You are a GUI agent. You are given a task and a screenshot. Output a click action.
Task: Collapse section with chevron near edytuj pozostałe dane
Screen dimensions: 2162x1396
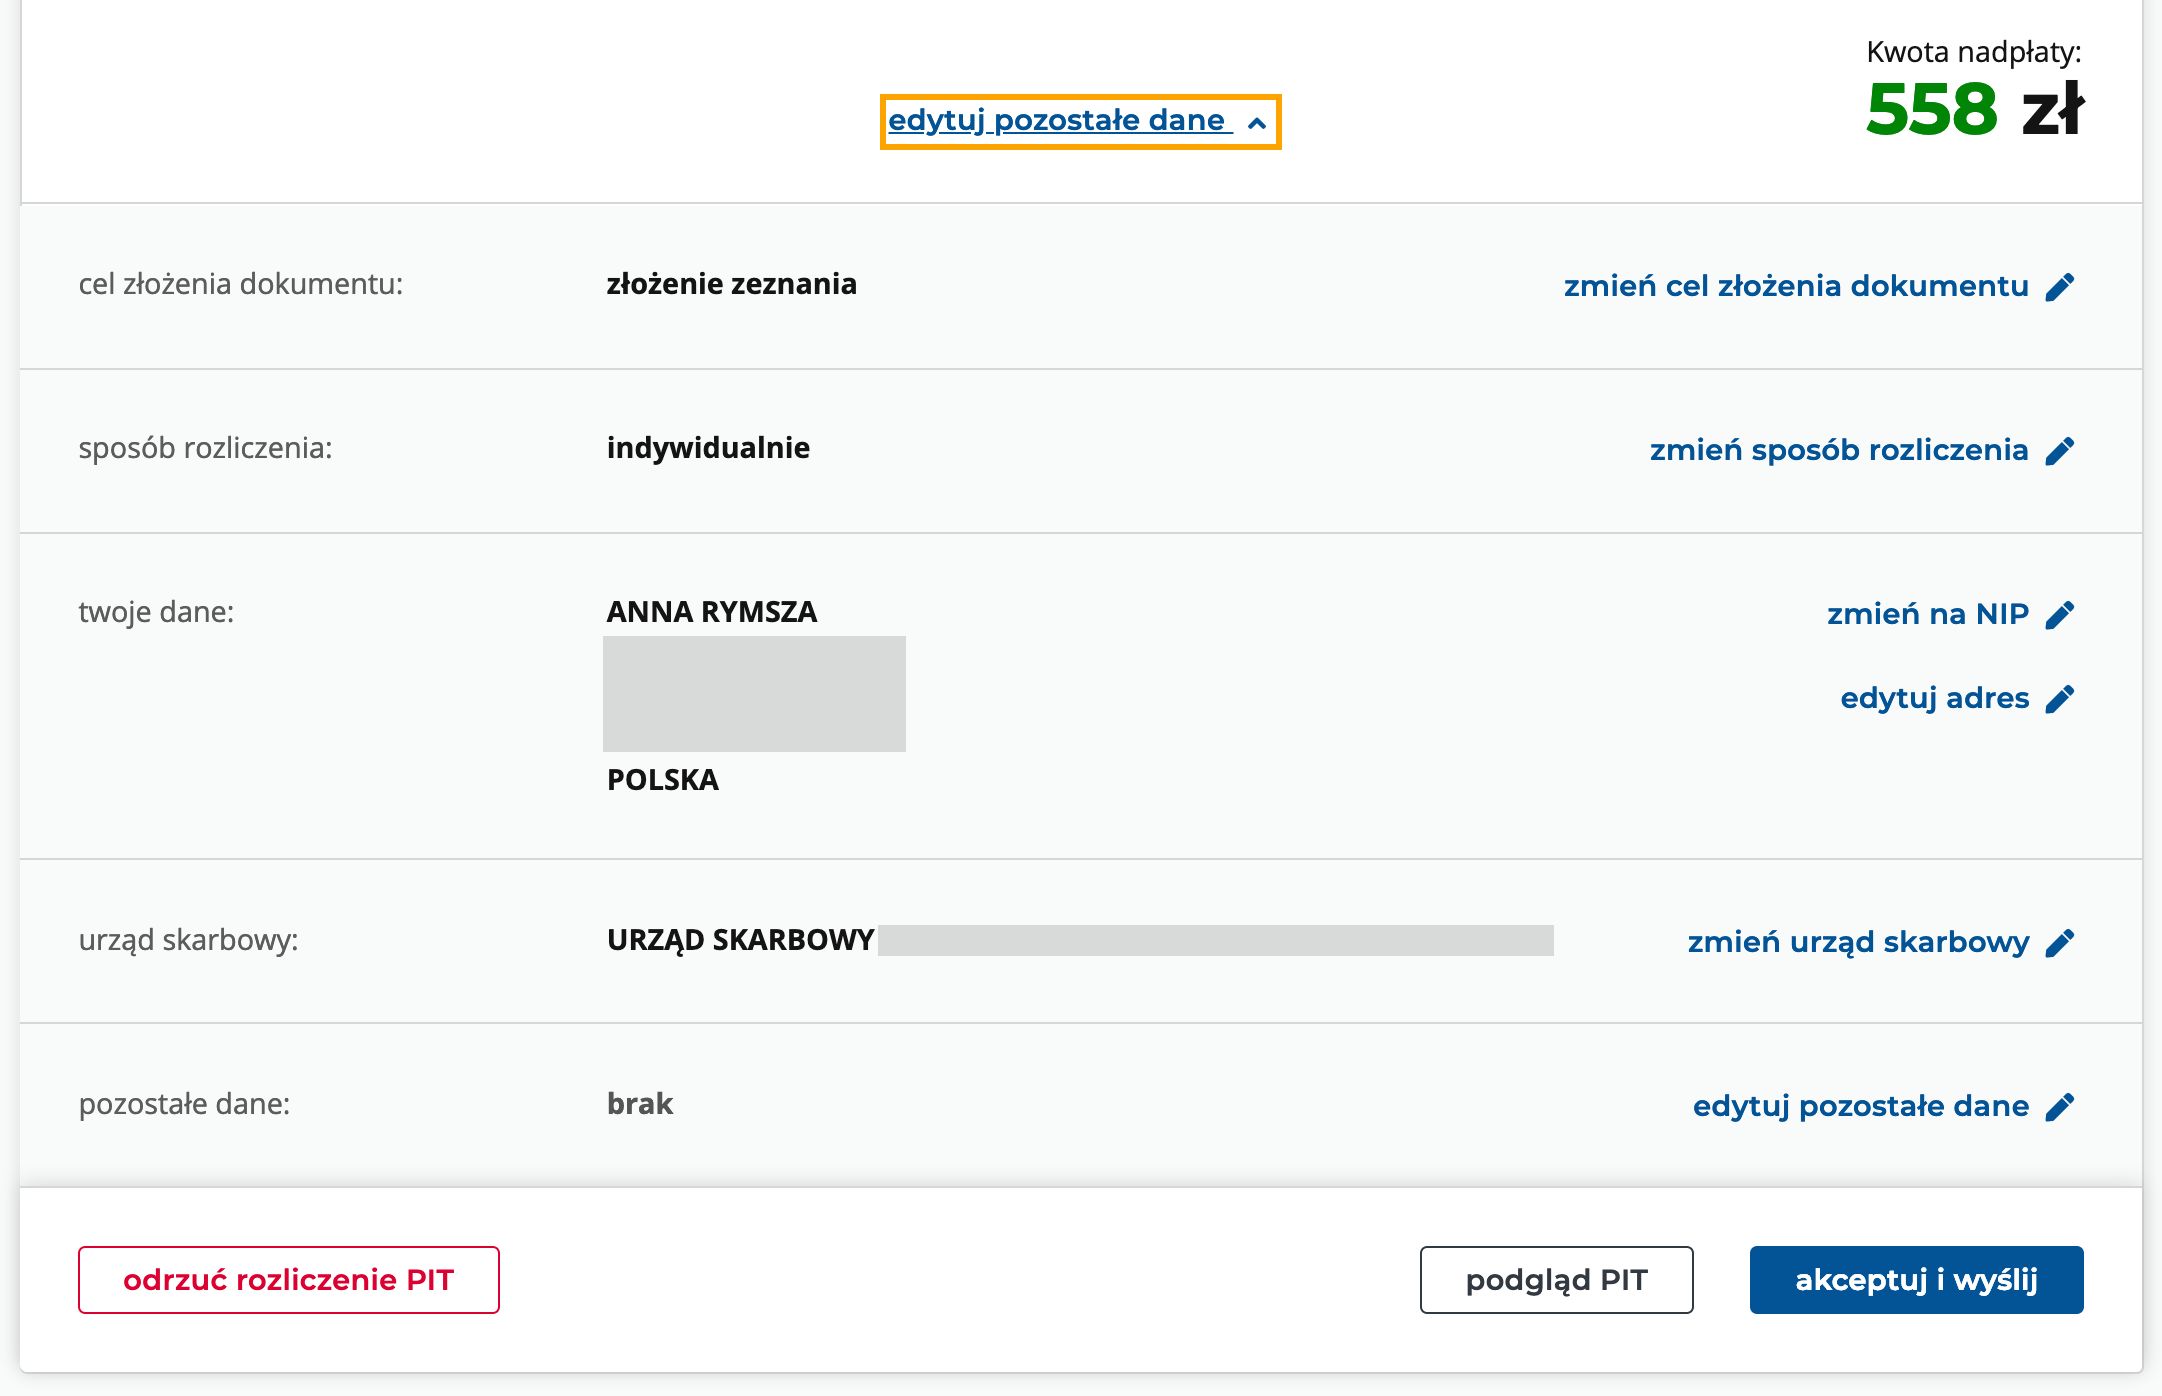click(1257, 123)
